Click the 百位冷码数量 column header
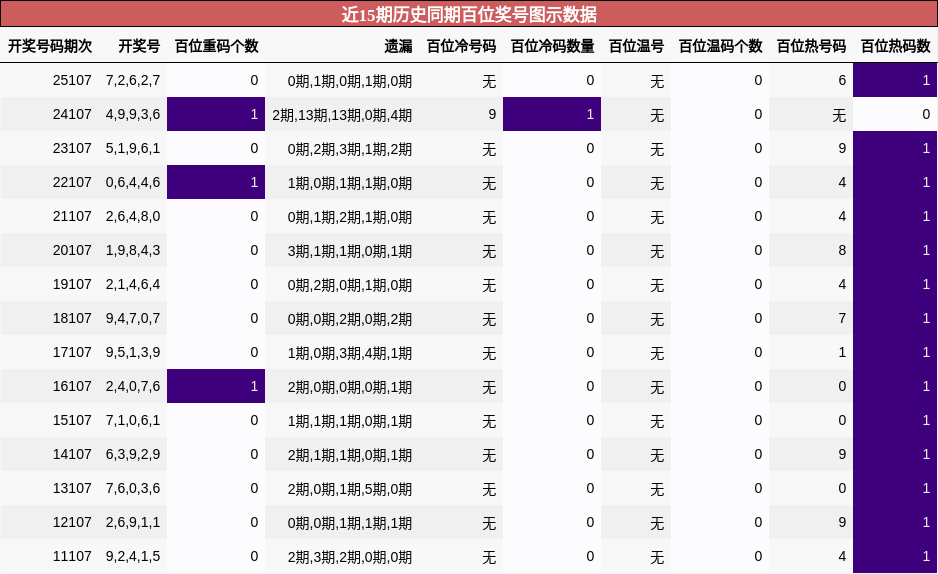The image size is (938, 574). click(x=552, y=46)
